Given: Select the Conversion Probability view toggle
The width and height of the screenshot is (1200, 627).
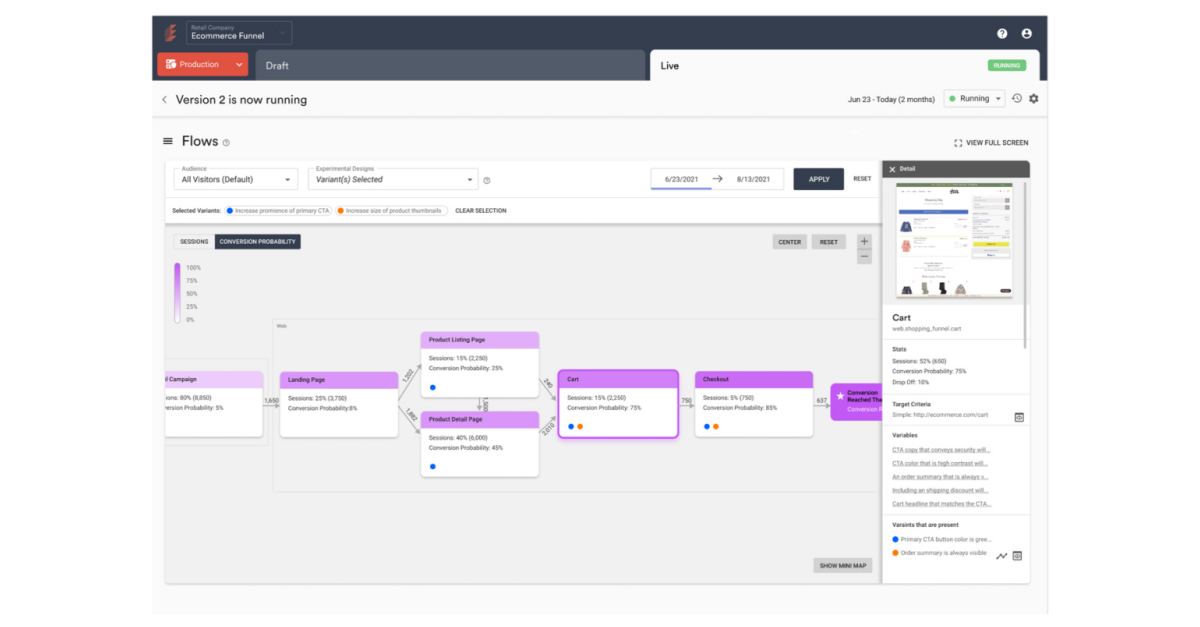Looking at the screenshot, I should pos(258,242).
